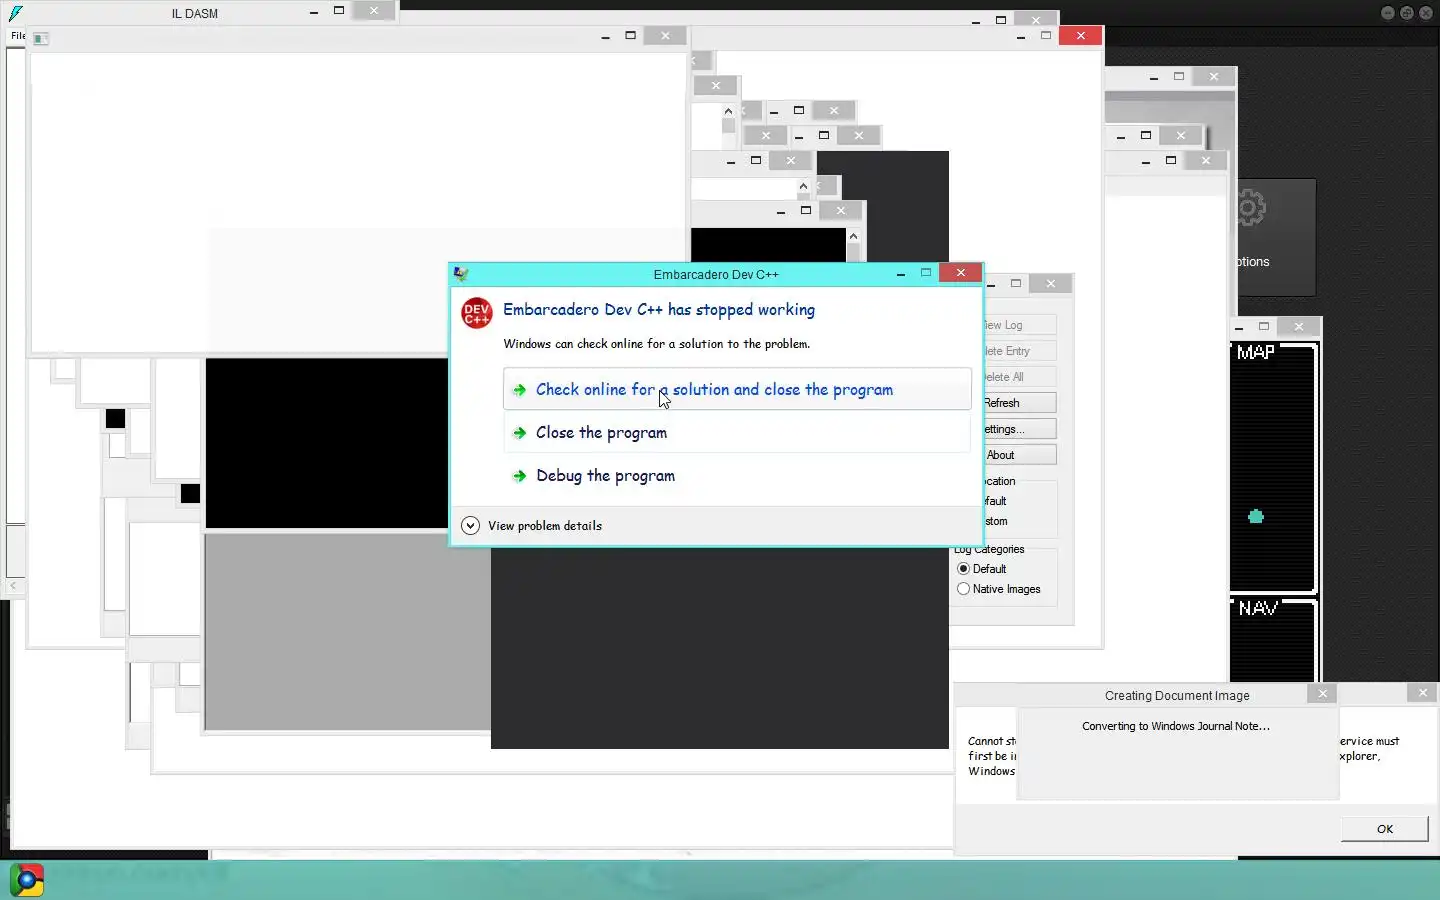Close the Creating Document Image dialog
Viewport: 1440px width, 900px height.
(x=1322, y=693)
